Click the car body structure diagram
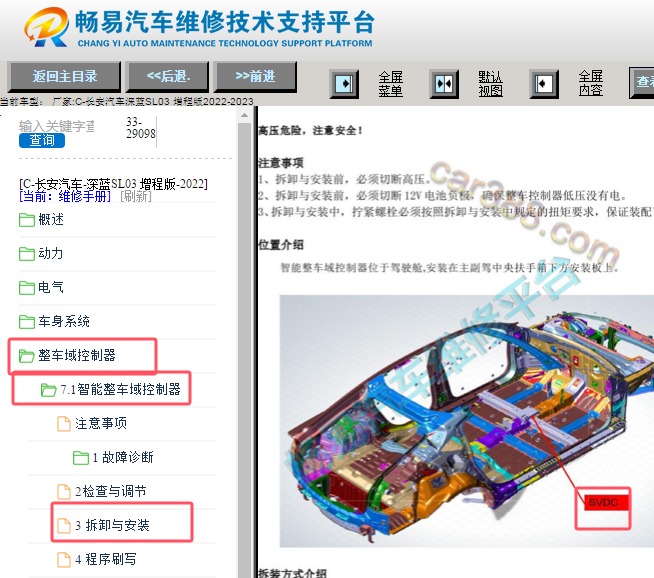Screen dimensions: 654x578 pyautogui.click(x=466, y=420)
